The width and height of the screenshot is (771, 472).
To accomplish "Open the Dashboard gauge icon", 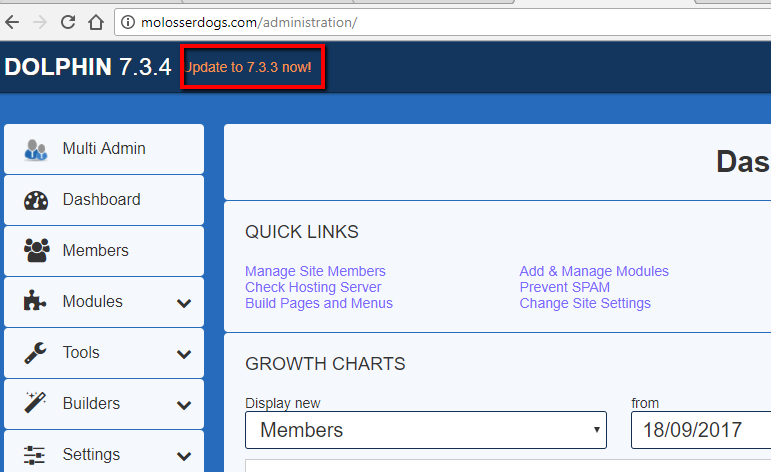I will point(37,200).
